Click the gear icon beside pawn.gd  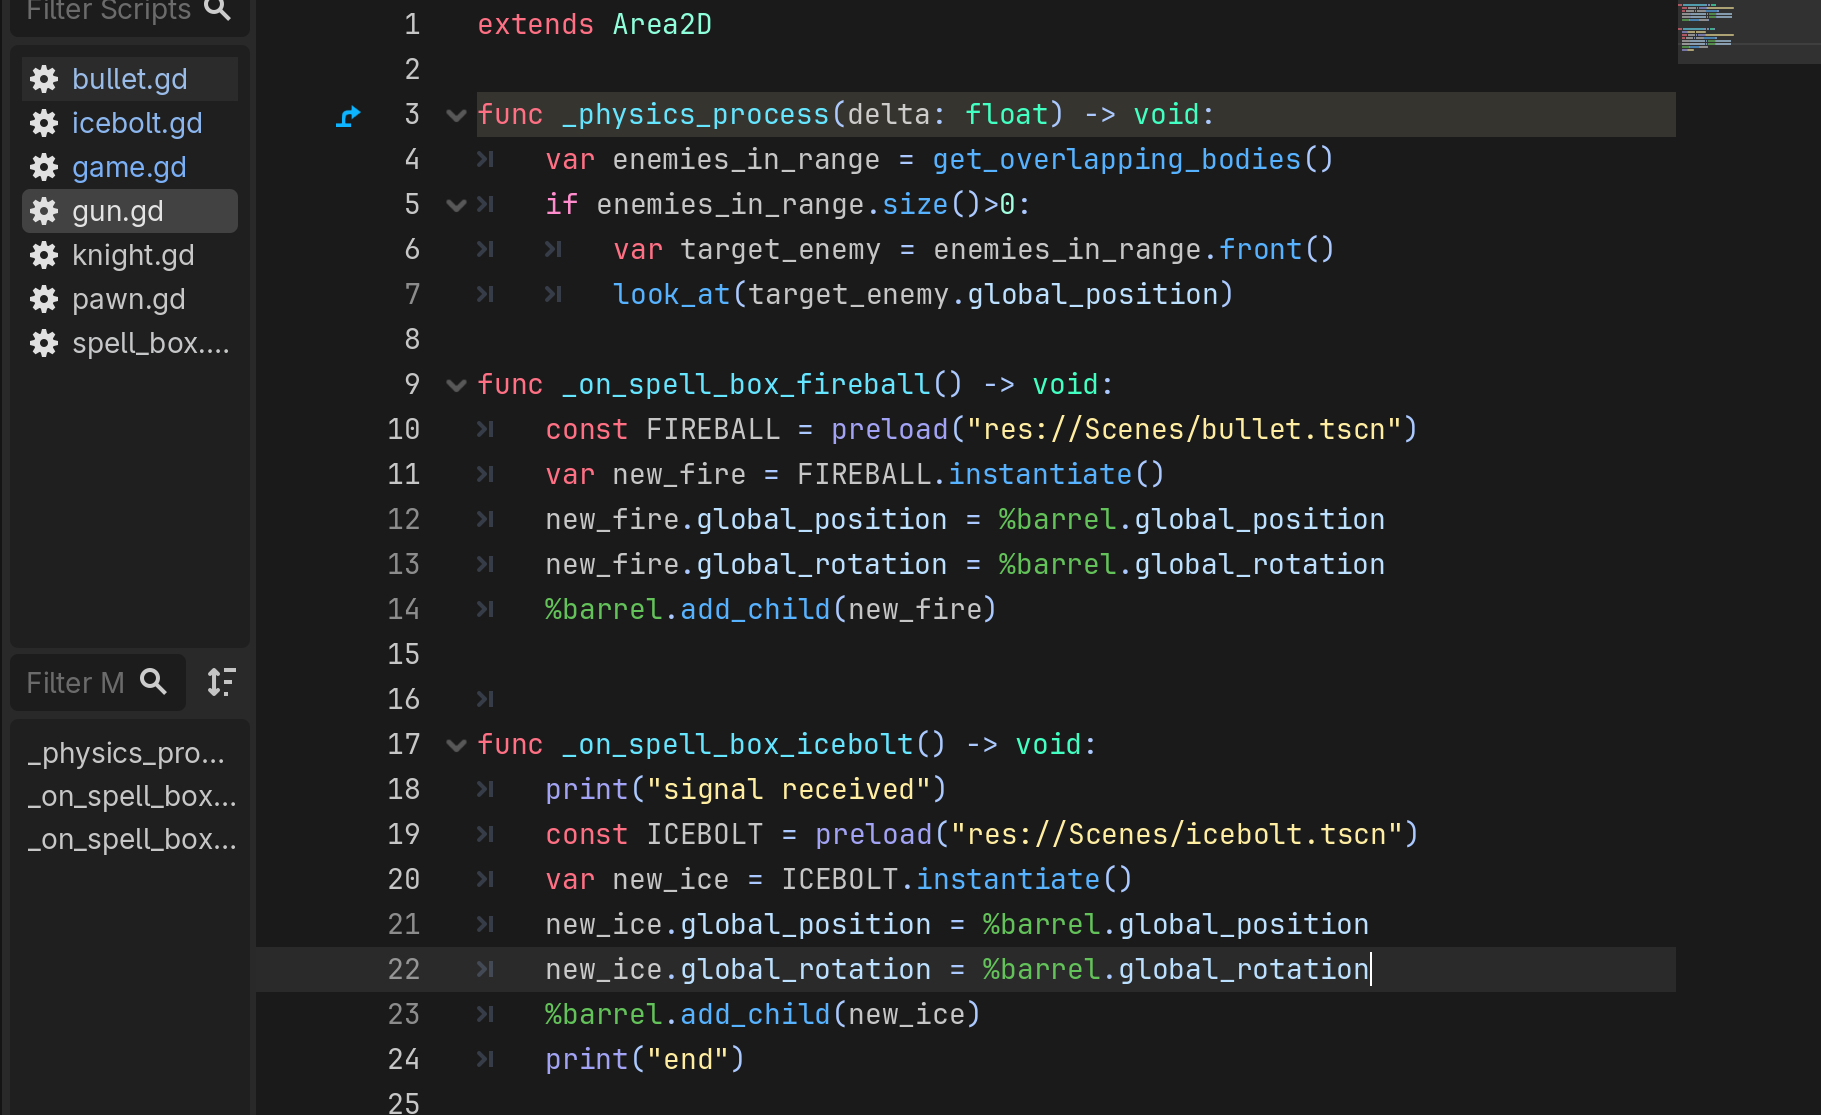[44, 299]
